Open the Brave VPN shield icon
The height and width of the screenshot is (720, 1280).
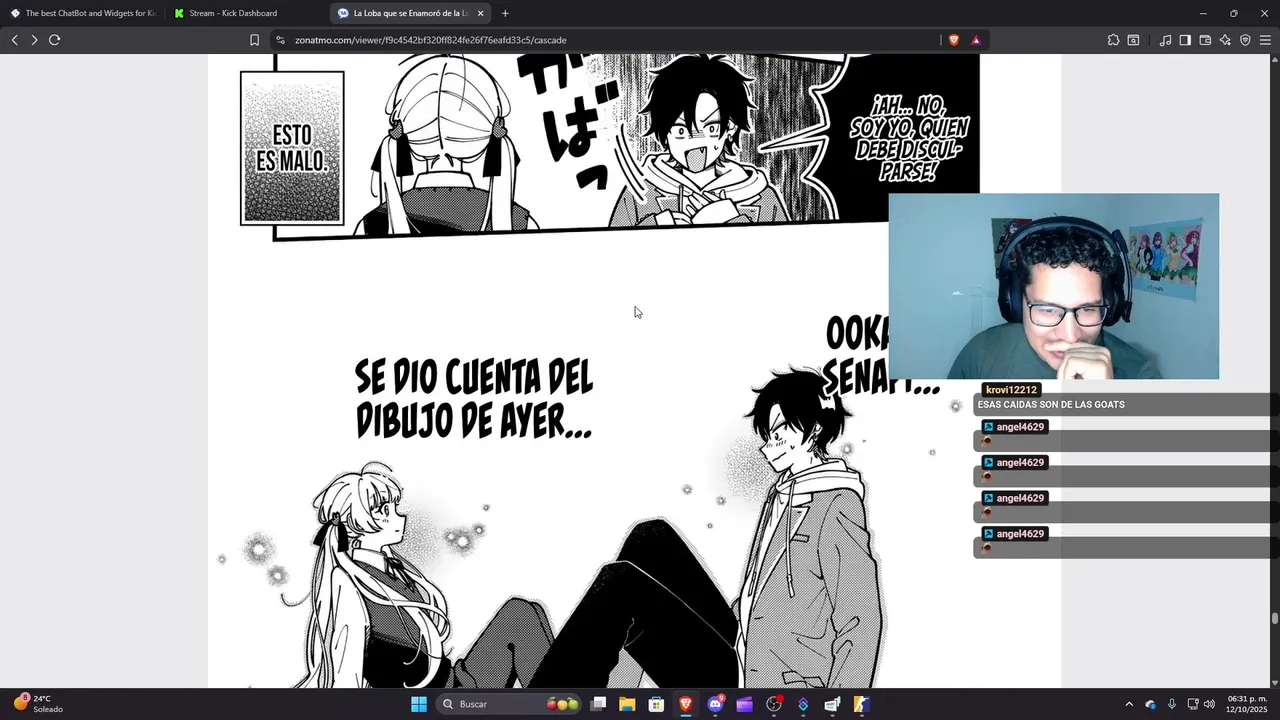tap(1245, 40)
